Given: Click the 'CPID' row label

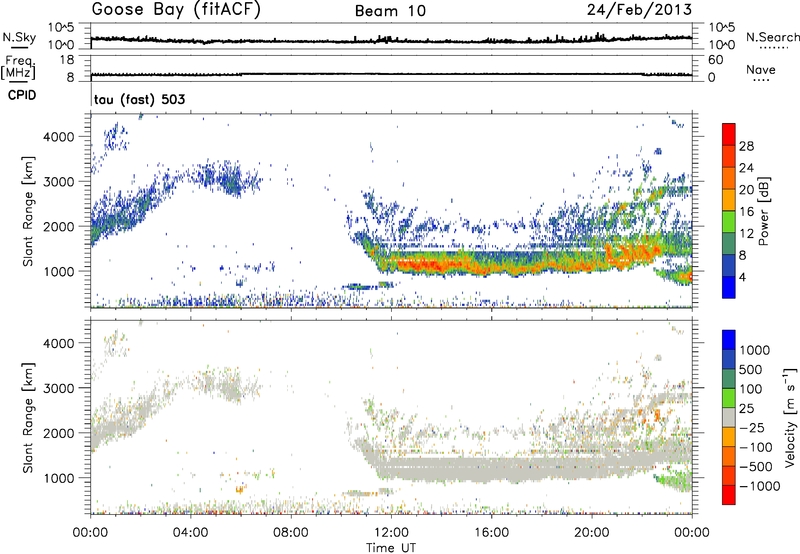Looking at the screenshot, I should [x=22, y=95].
